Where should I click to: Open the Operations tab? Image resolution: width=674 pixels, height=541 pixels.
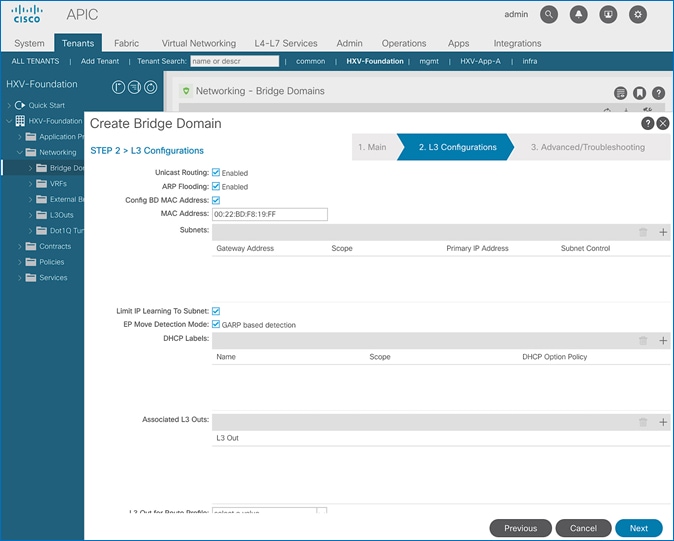(x=404, y=43)
